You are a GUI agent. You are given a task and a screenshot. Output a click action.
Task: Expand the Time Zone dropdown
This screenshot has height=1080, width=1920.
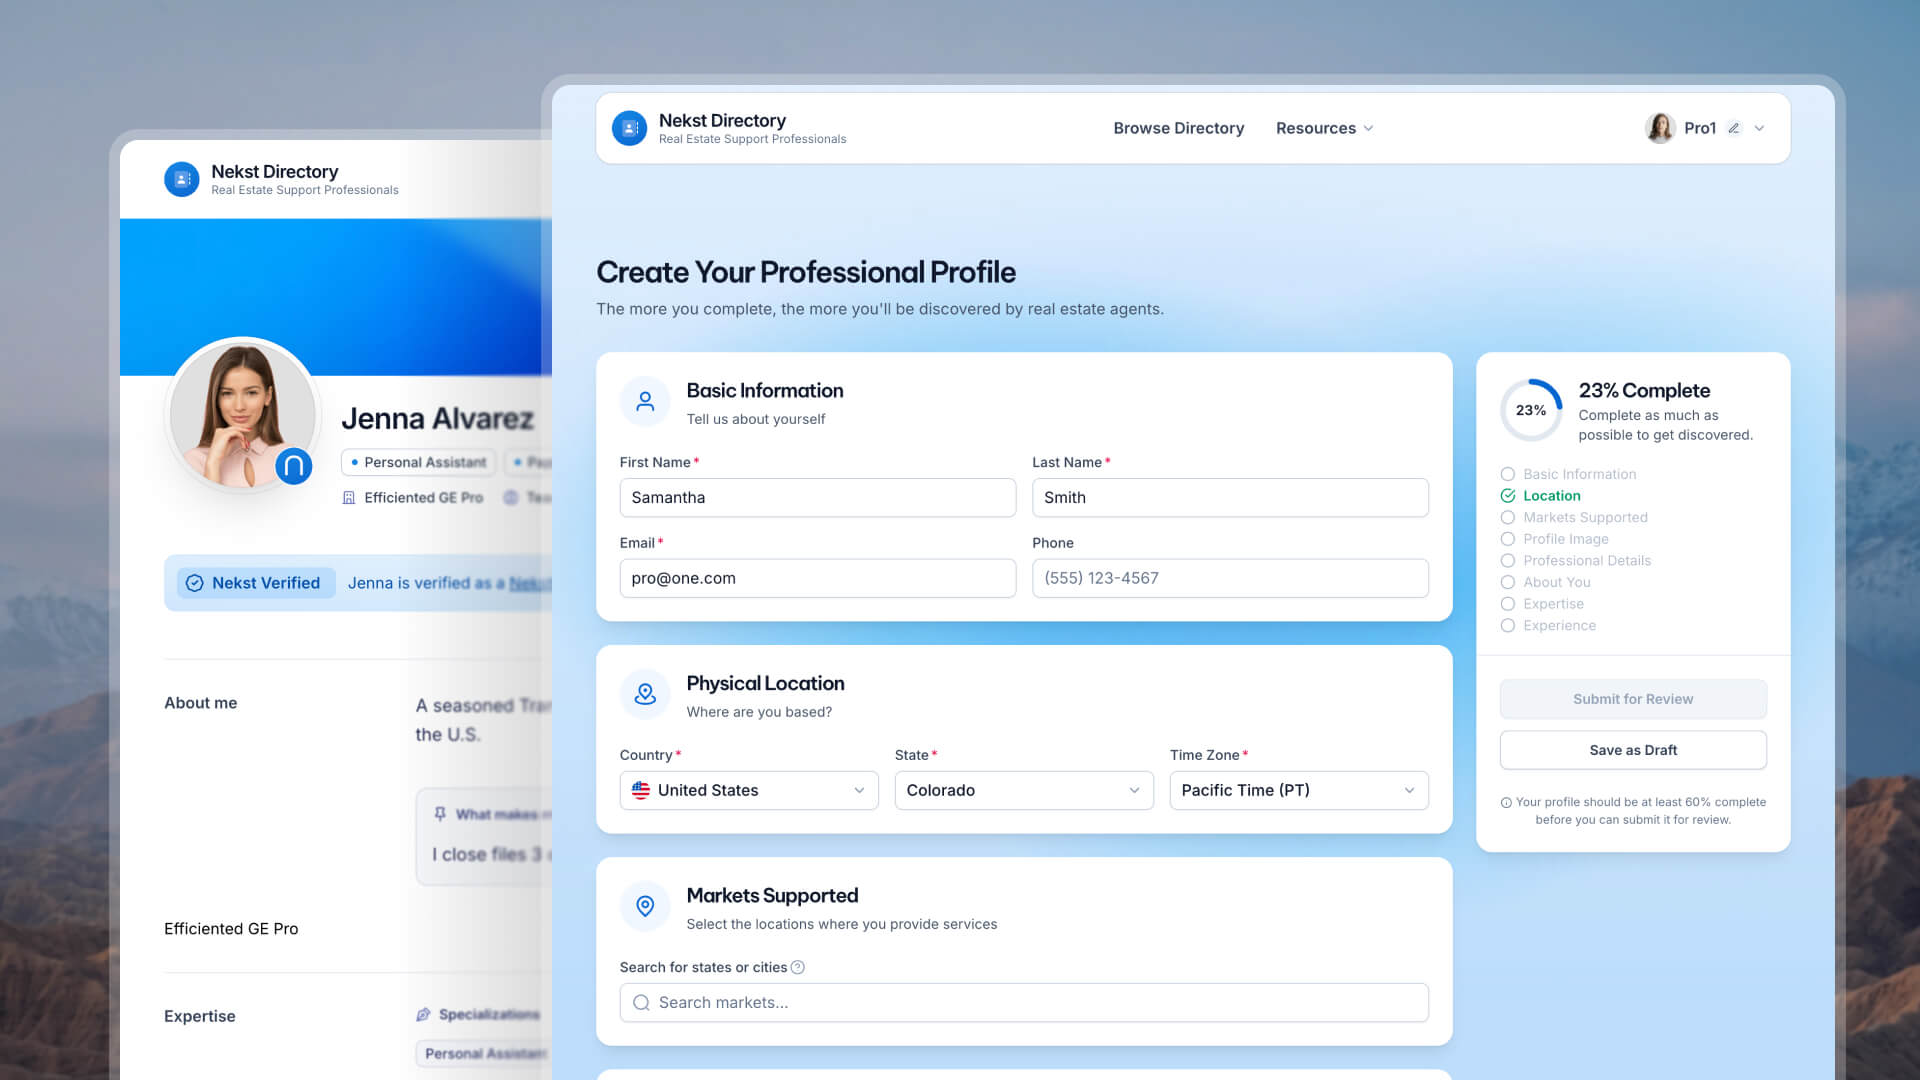(1297, 790)
